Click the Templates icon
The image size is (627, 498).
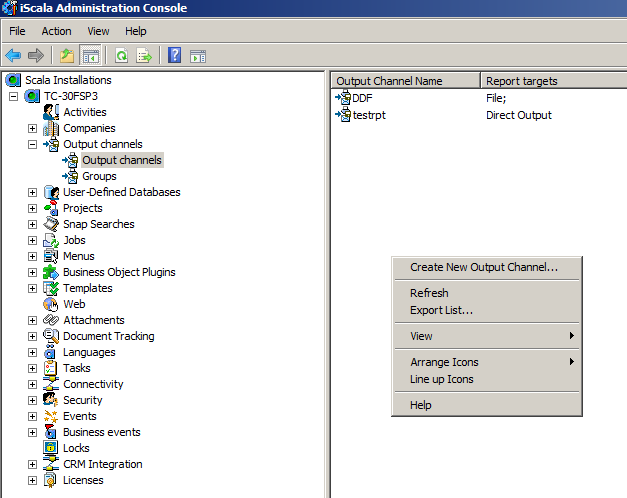click(x=51, y=288)
